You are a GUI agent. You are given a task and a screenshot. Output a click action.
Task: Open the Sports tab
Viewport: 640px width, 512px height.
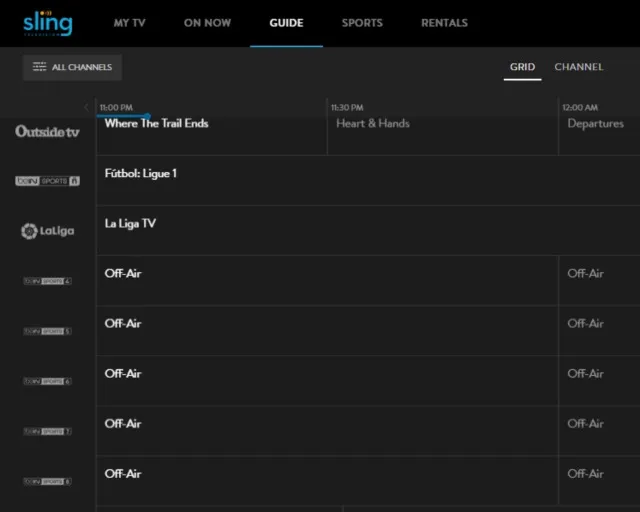362,23
